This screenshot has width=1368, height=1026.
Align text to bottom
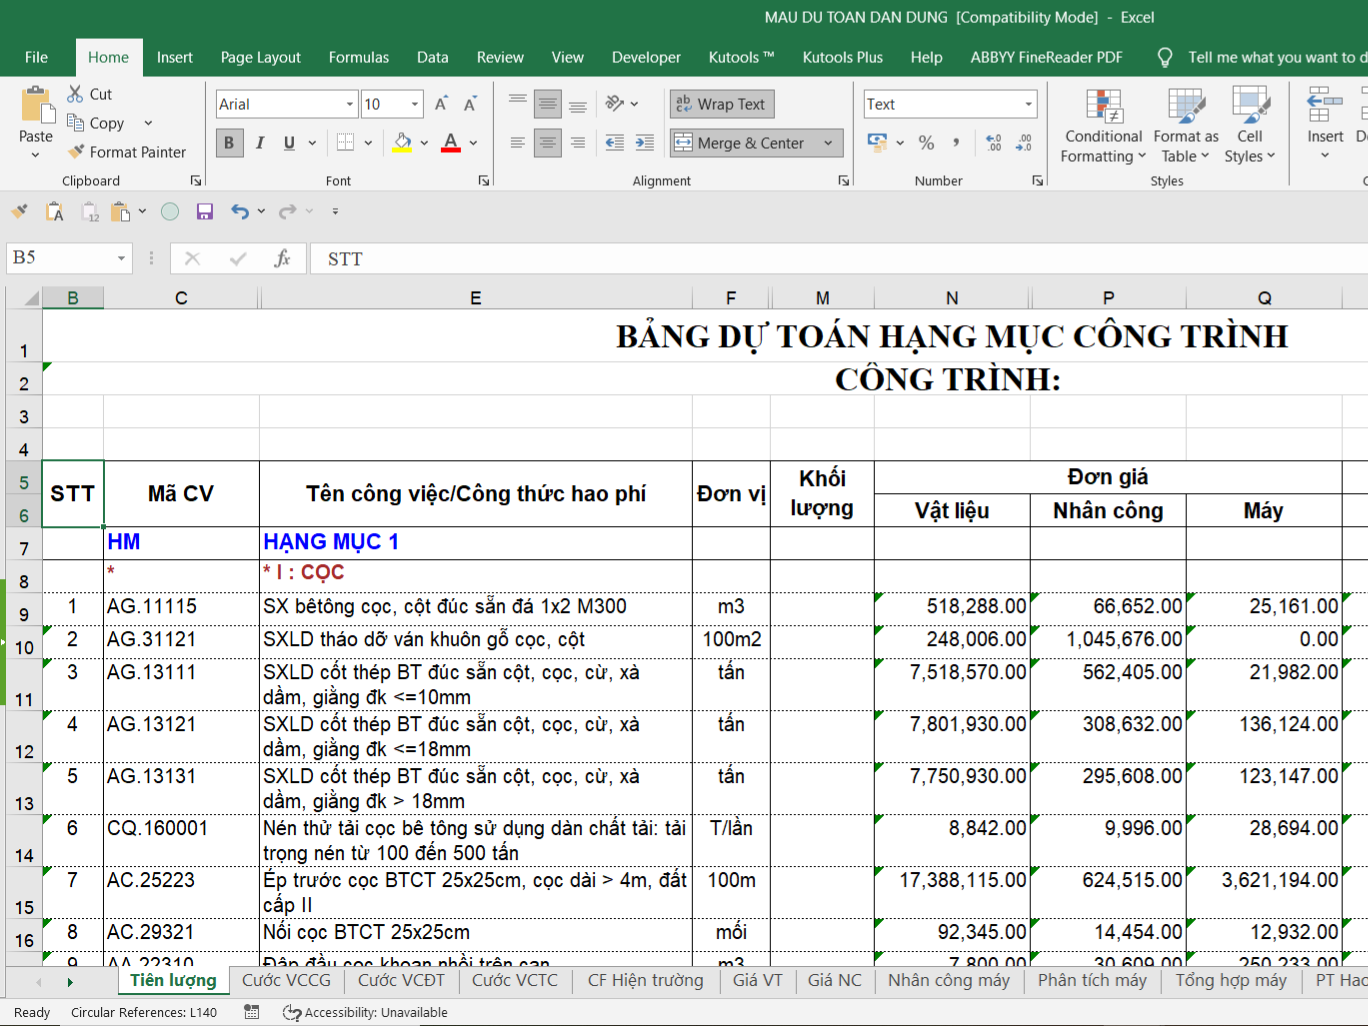click(x=578, y=104)
